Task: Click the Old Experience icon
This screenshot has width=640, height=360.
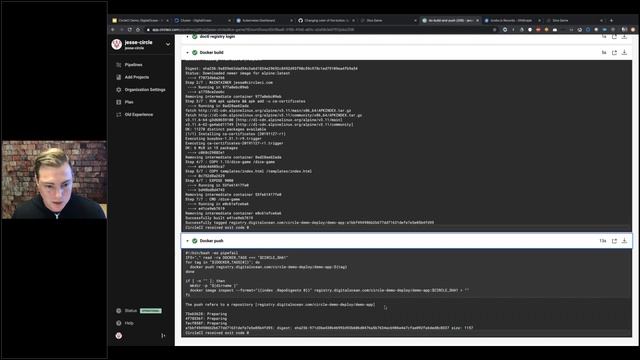Action: click(118, 115)
